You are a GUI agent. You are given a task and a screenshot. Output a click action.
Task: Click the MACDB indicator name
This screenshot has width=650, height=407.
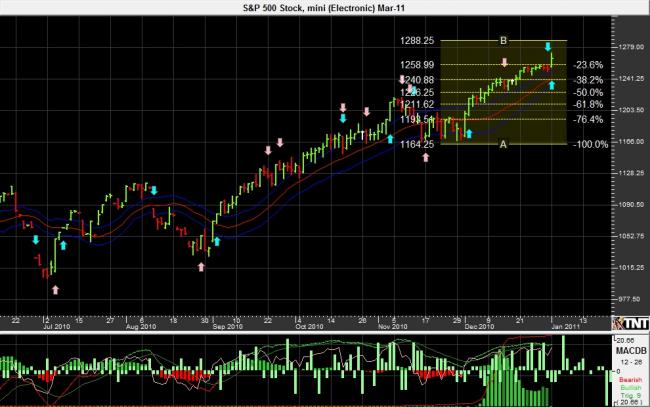click(x=631, y=351)
